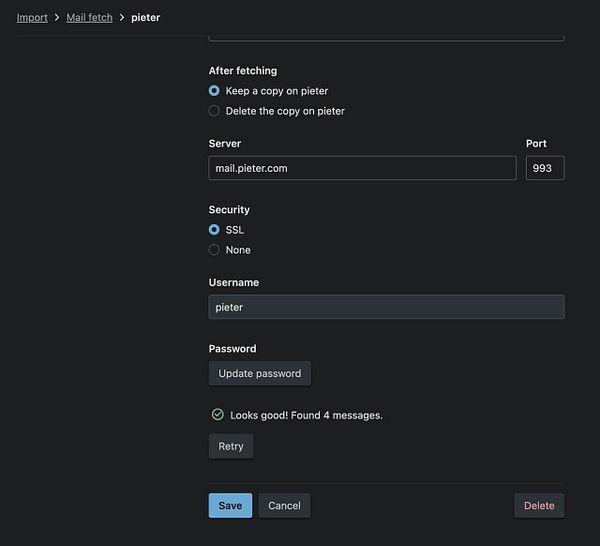
Task: Select Keep a copy on pieter
Action: 214,91
